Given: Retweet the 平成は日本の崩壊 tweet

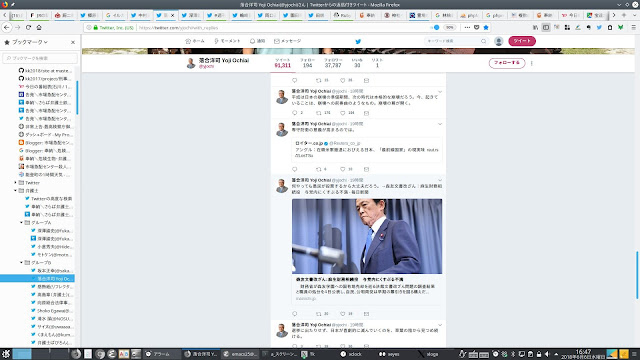Looking at the screenshot, I should [319, 113].
